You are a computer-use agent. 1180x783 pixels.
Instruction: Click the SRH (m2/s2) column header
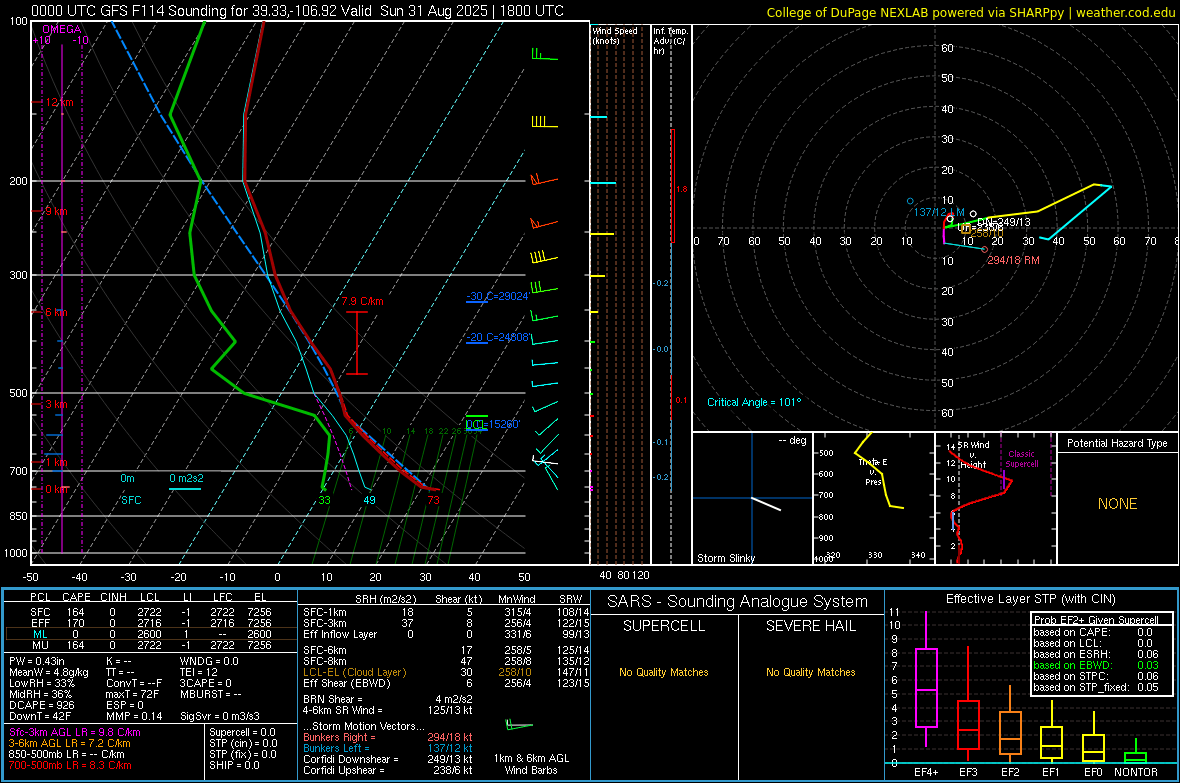385,599
